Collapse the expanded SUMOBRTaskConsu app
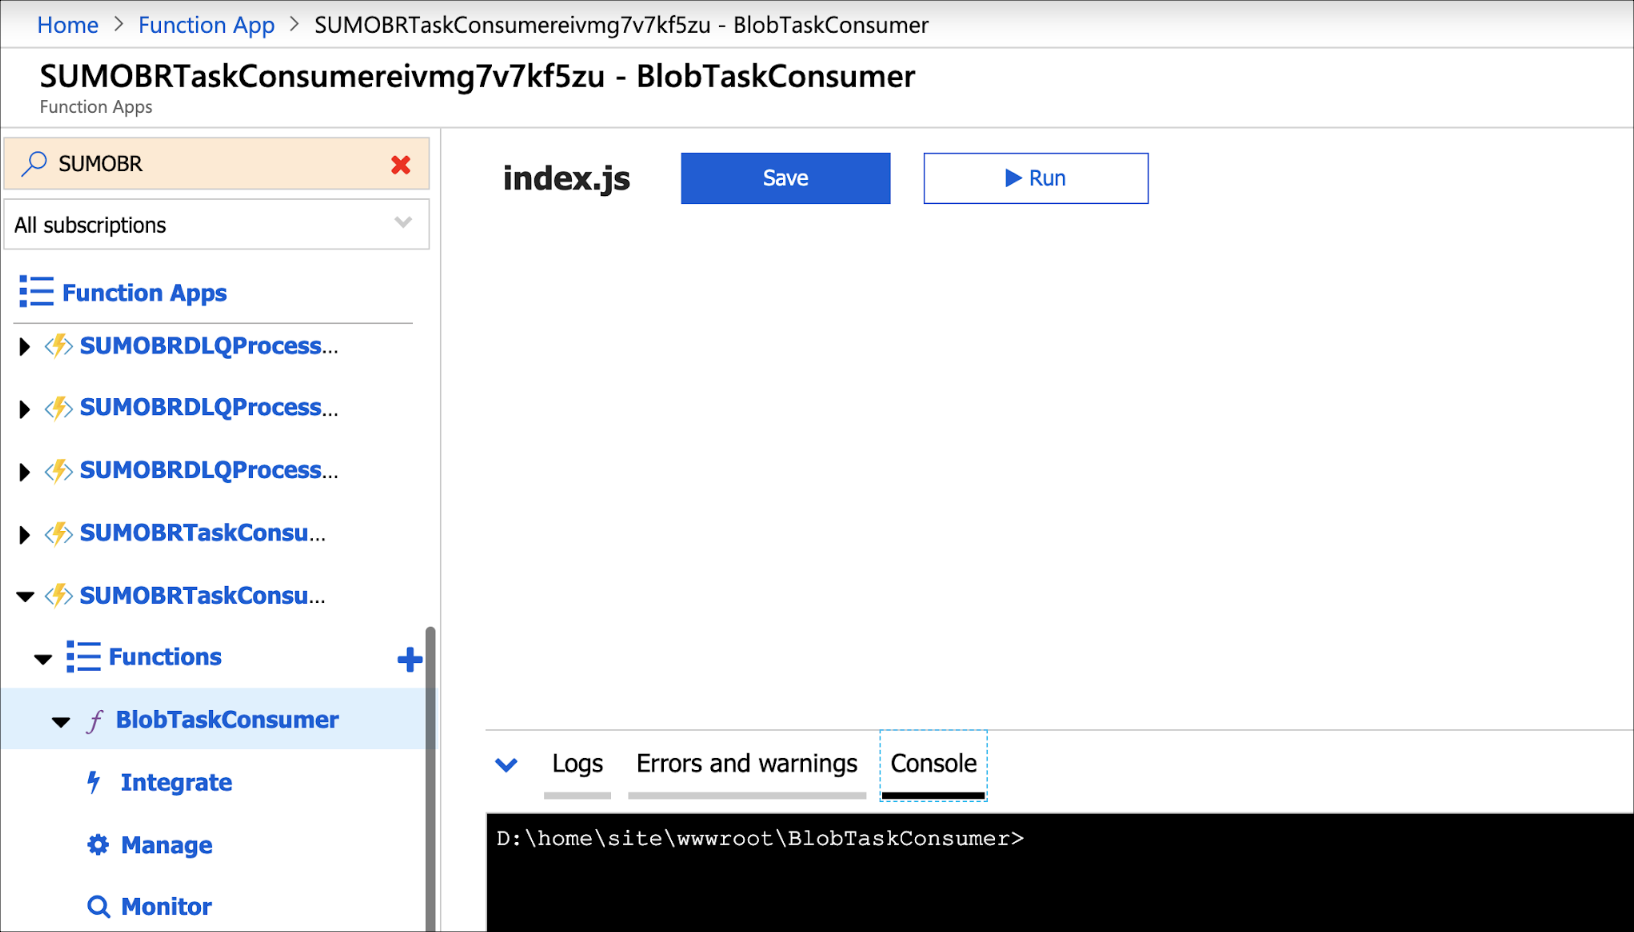The width and height of the screenshot is (1634, 932). 25,596
